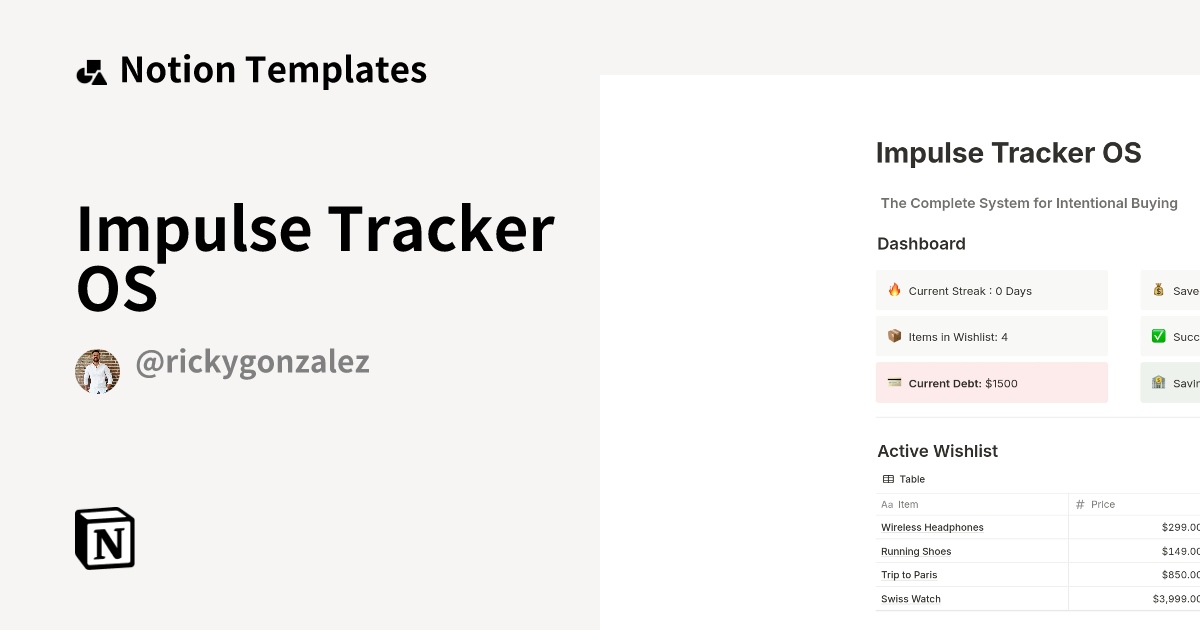Click the green checkmark icon on Success callout
Image resolution: width=1200 pixels, height=630 pixels.
tap(1159, 336)
